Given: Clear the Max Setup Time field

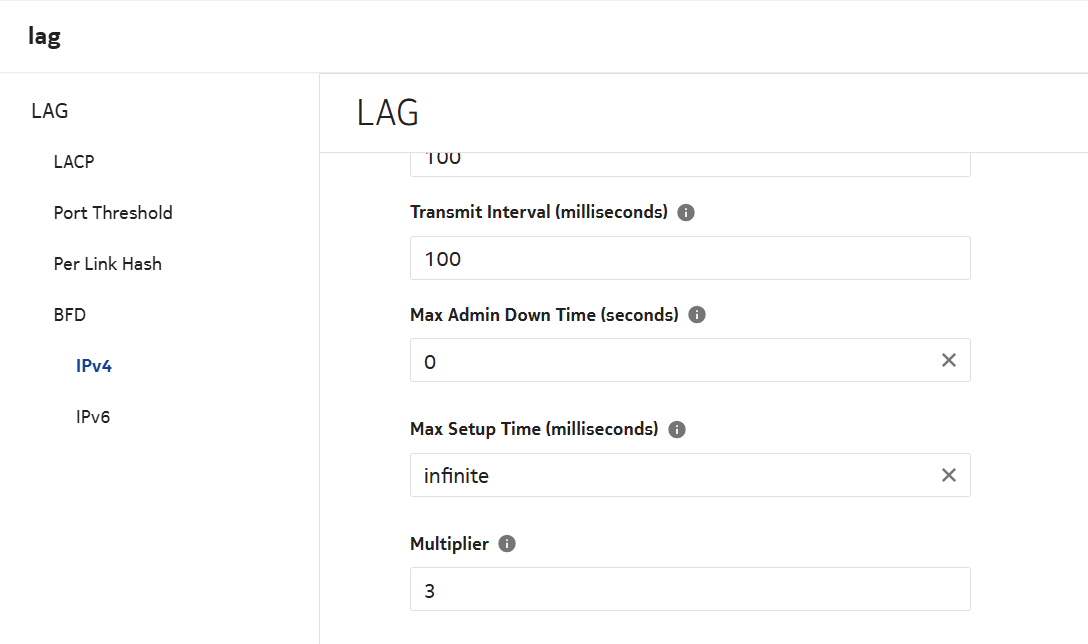Looking at the screenshot, I should point(949,475).
